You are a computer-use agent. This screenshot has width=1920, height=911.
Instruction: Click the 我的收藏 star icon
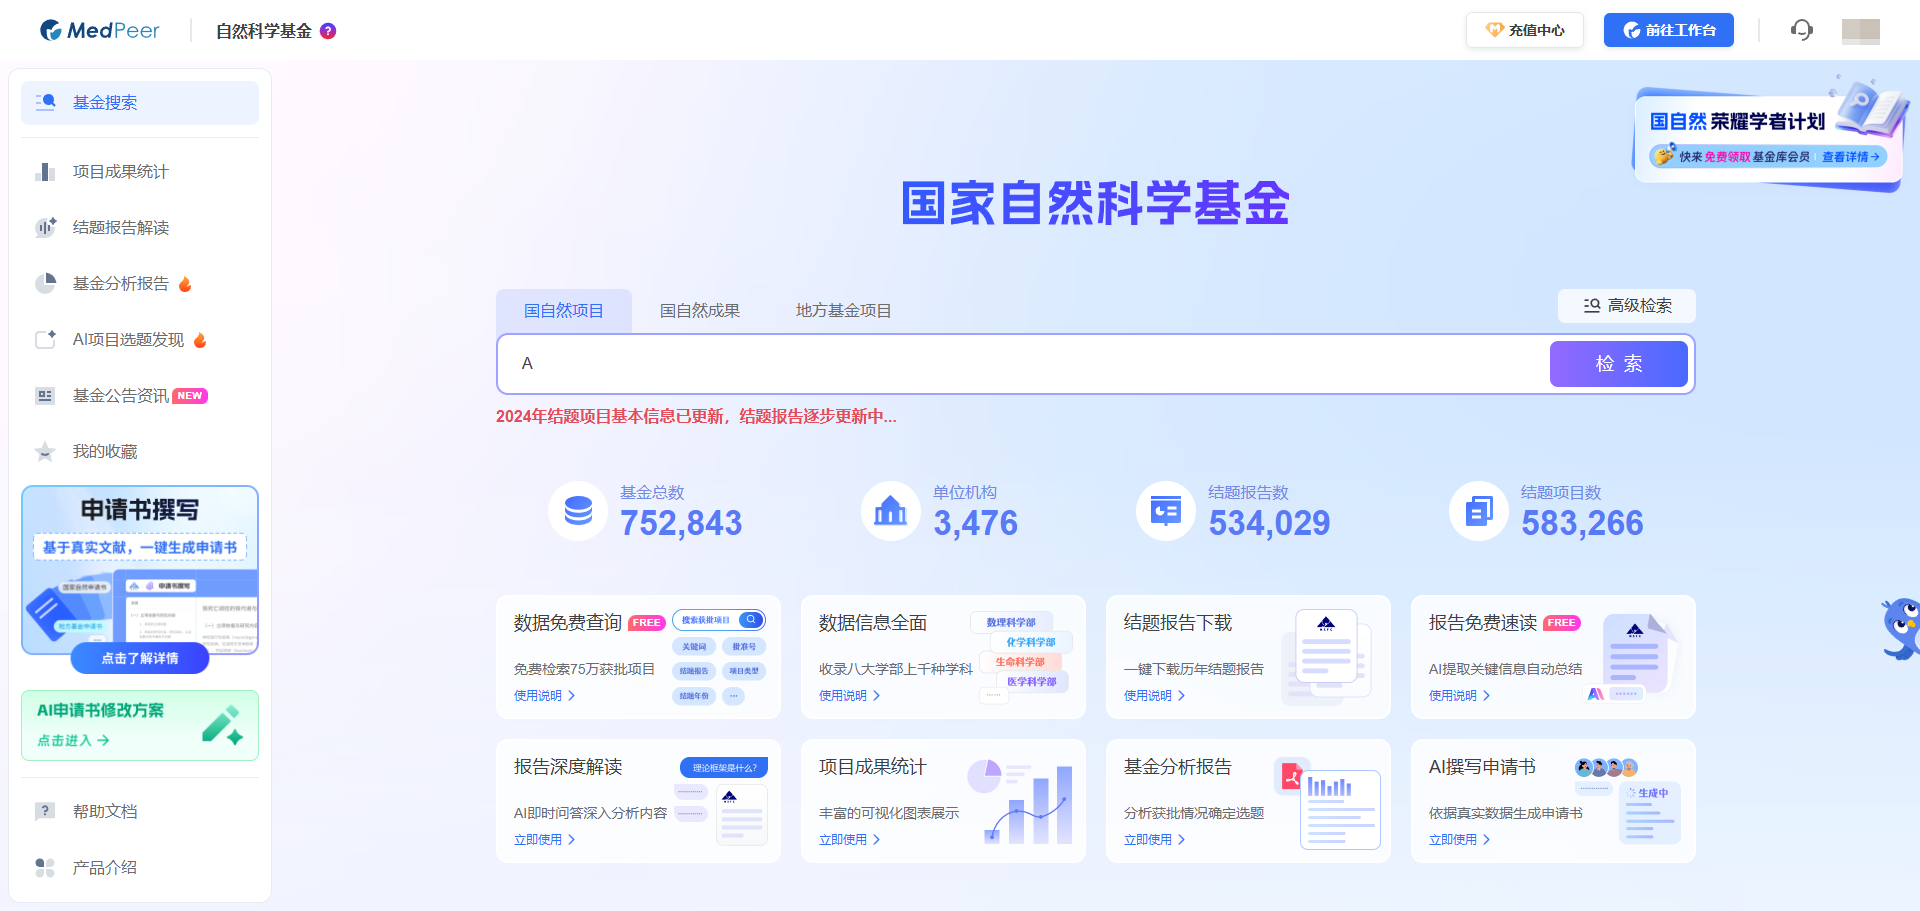[46, 452]
